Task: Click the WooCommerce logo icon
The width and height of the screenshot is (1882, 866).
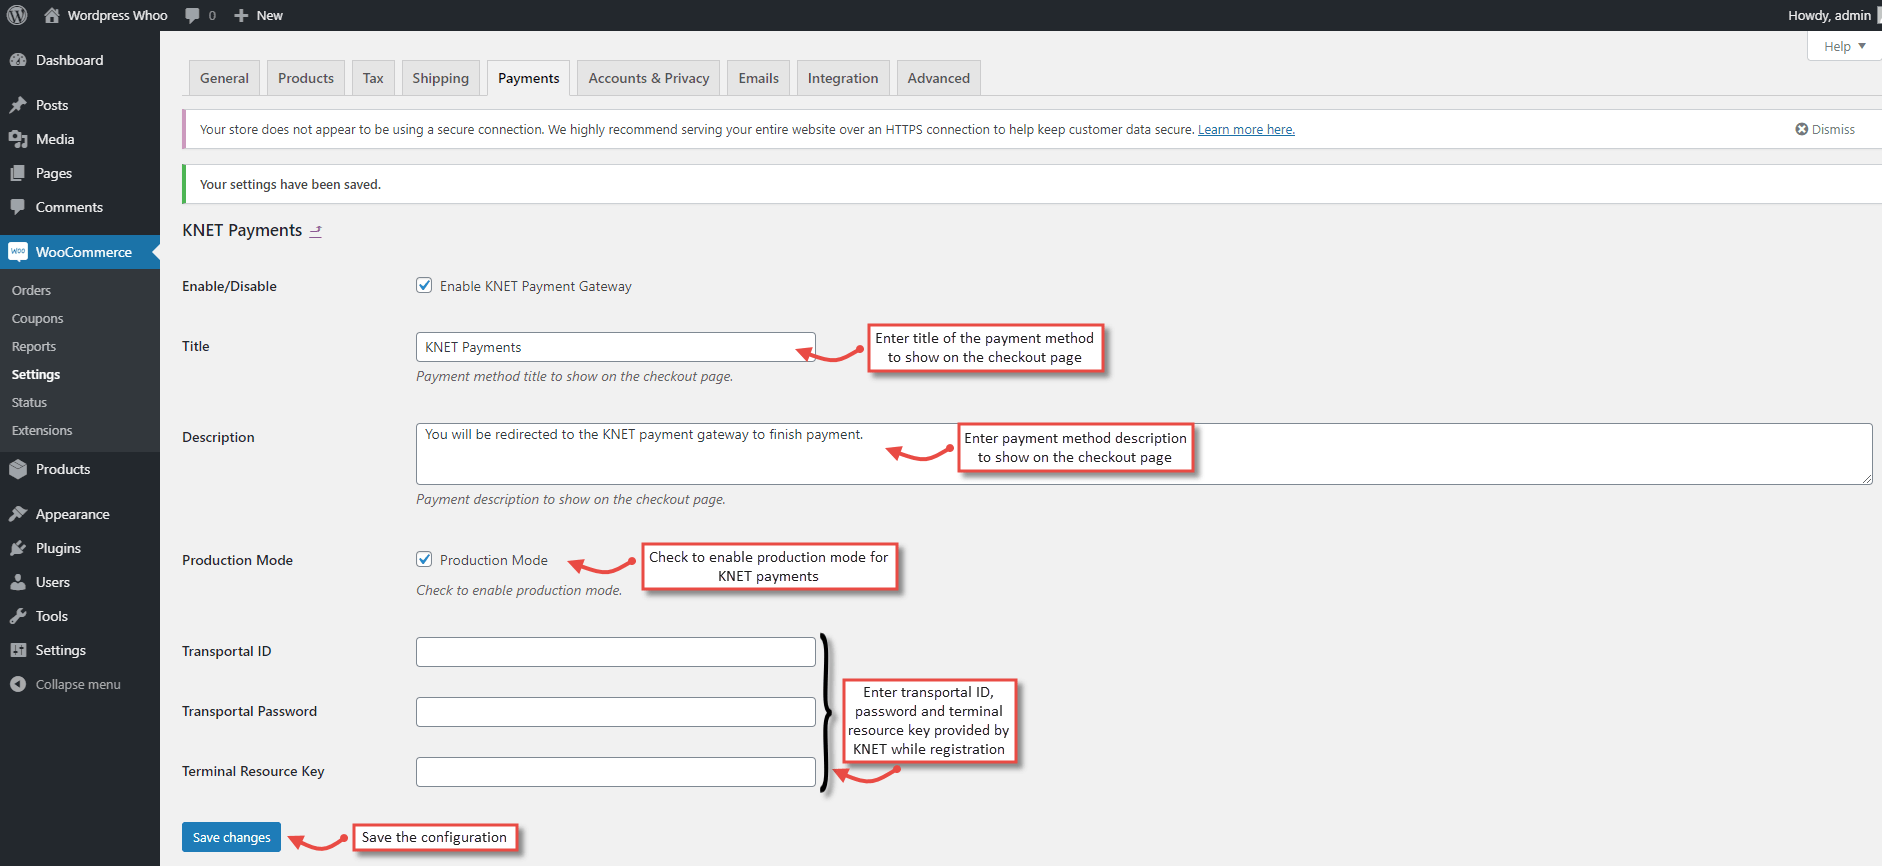Action: point(18,252)
